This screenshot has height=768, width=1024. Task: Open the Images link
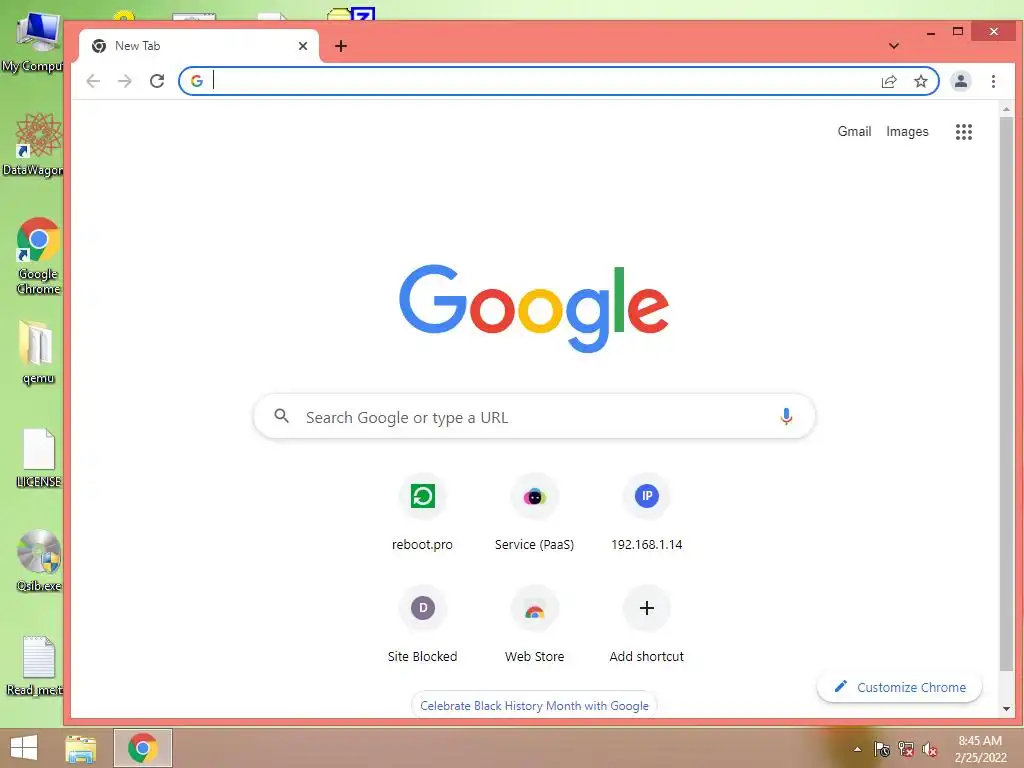pos(907,131)
